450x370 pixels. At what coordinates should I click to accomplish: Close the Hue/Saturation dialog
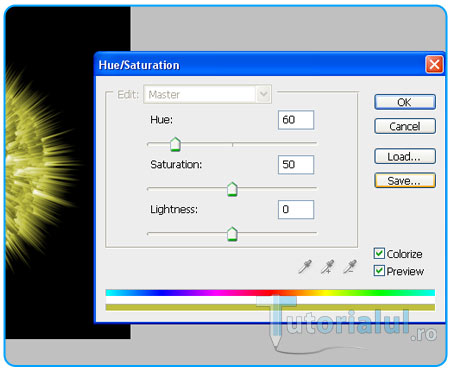434,64
